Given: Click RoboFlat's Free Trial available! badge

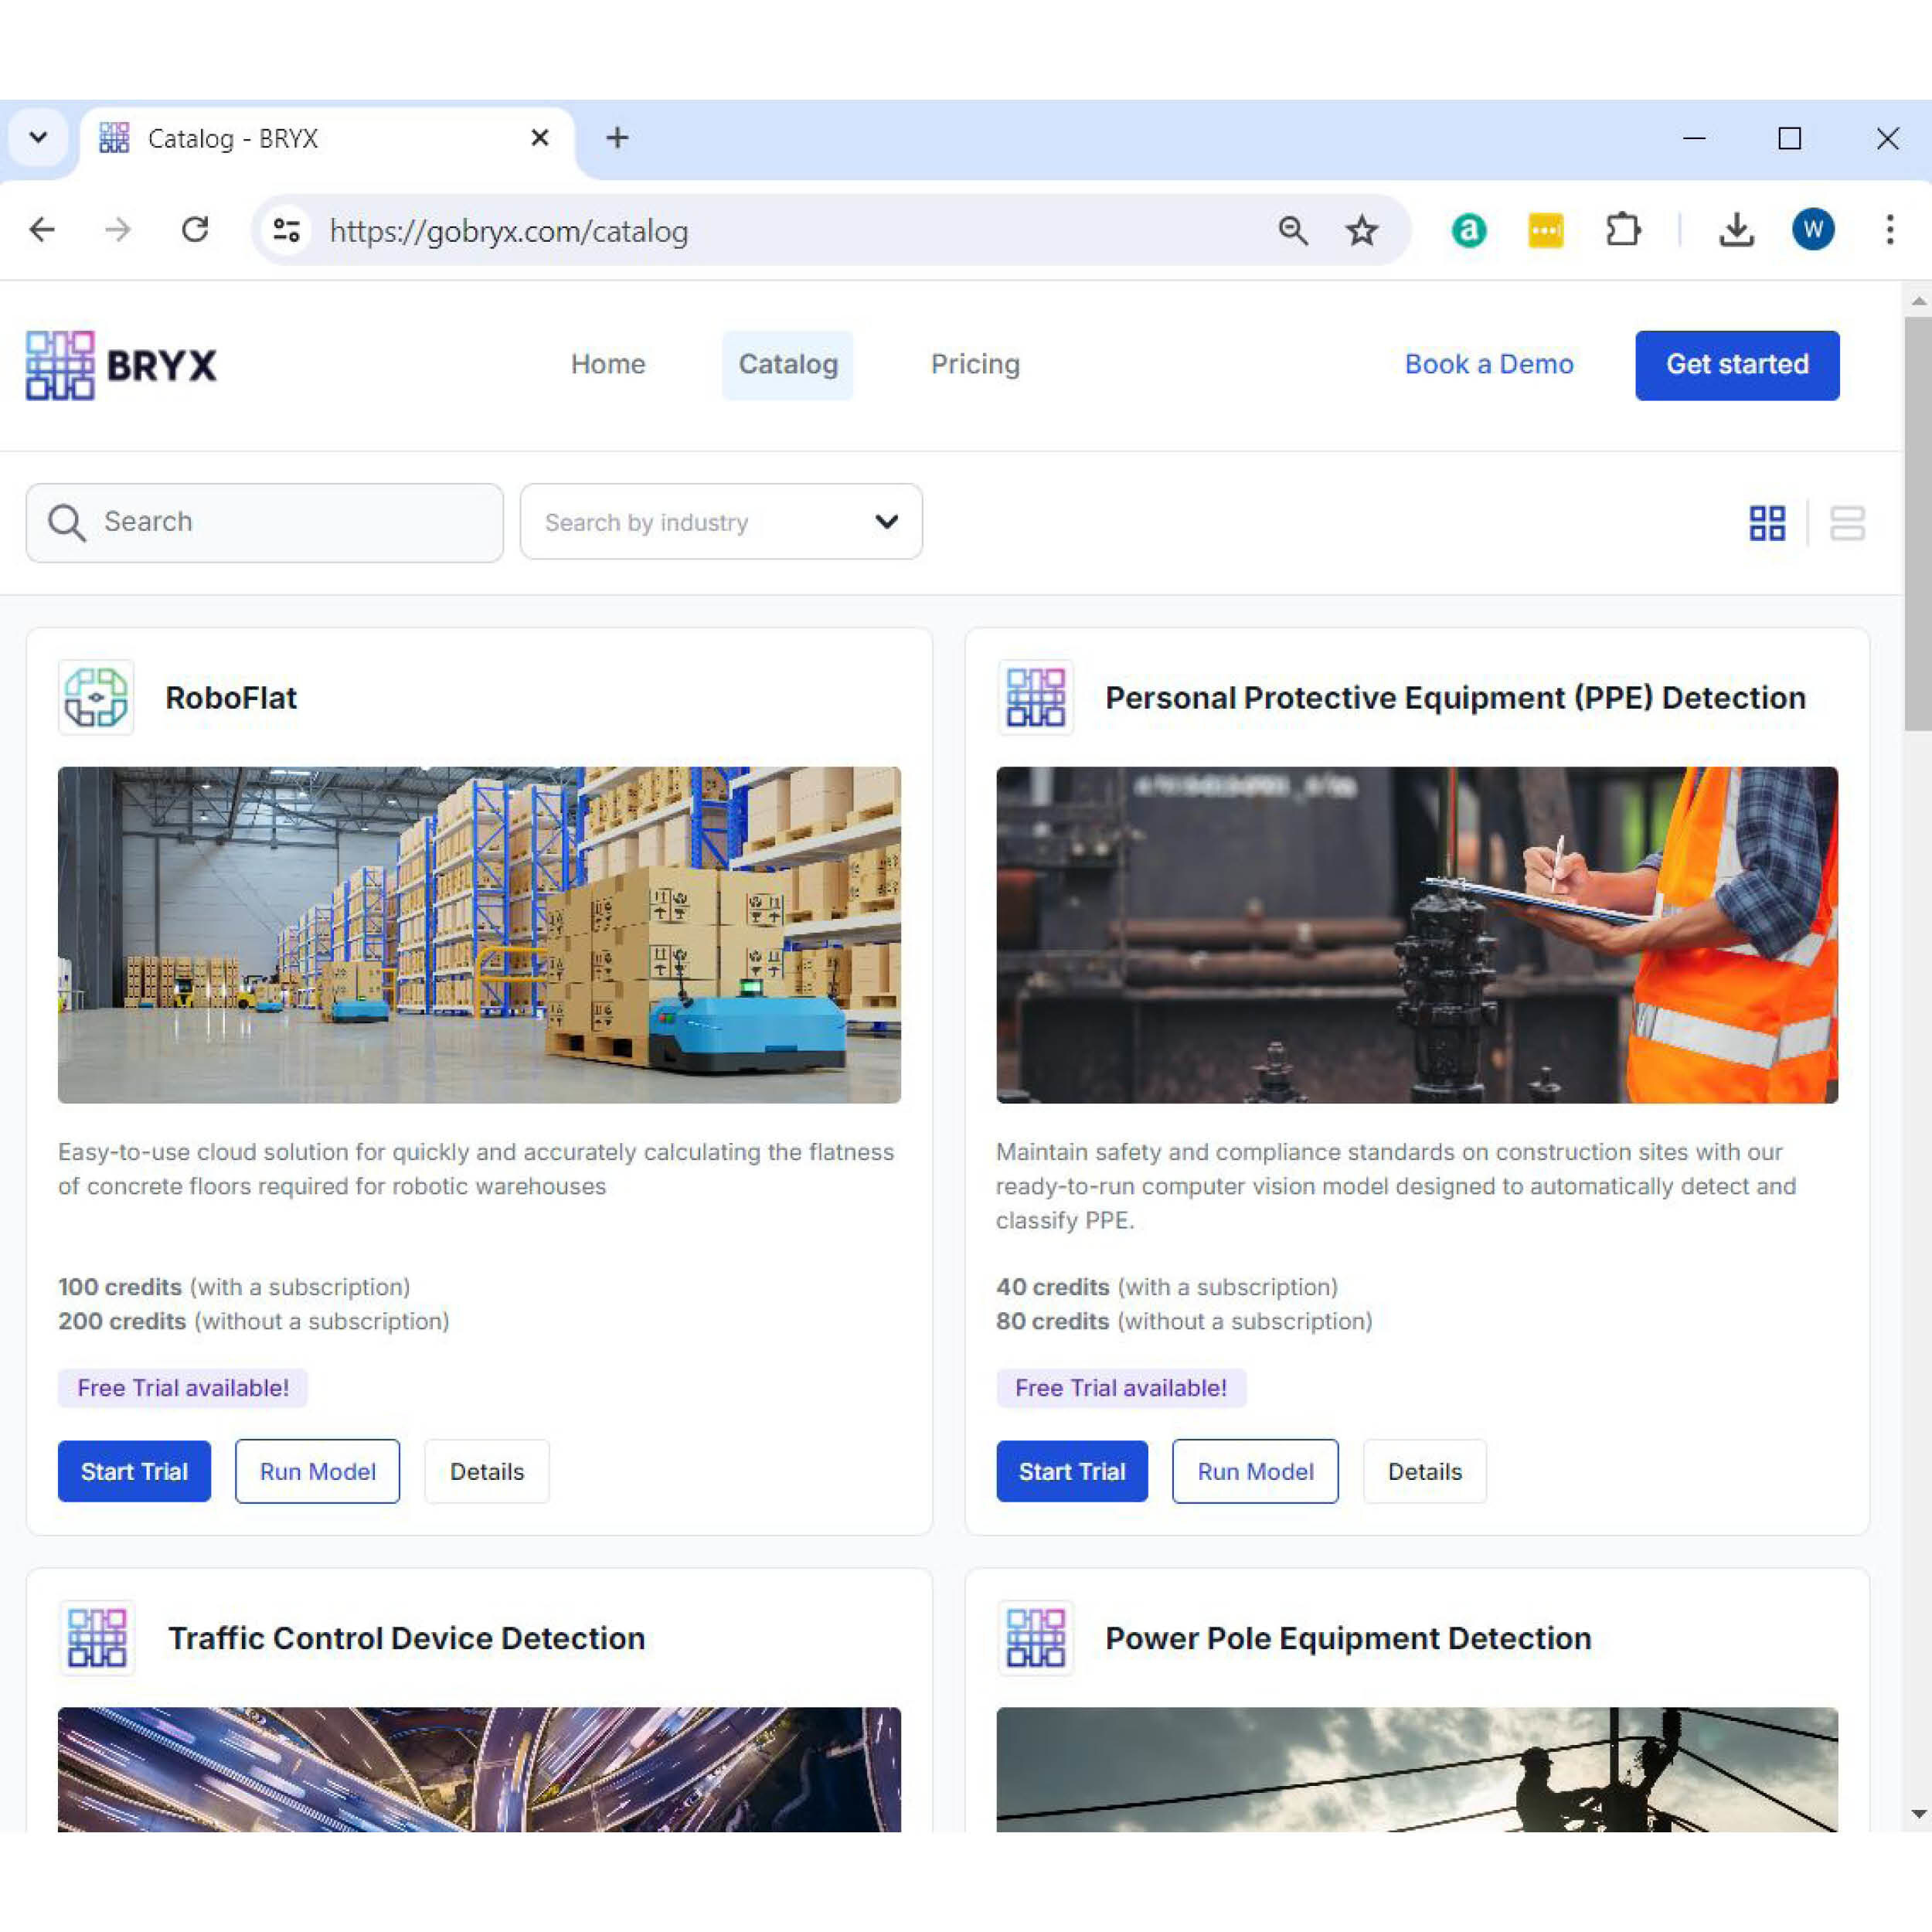Looking at the screenshot, I should click(x=183, y=1388).
